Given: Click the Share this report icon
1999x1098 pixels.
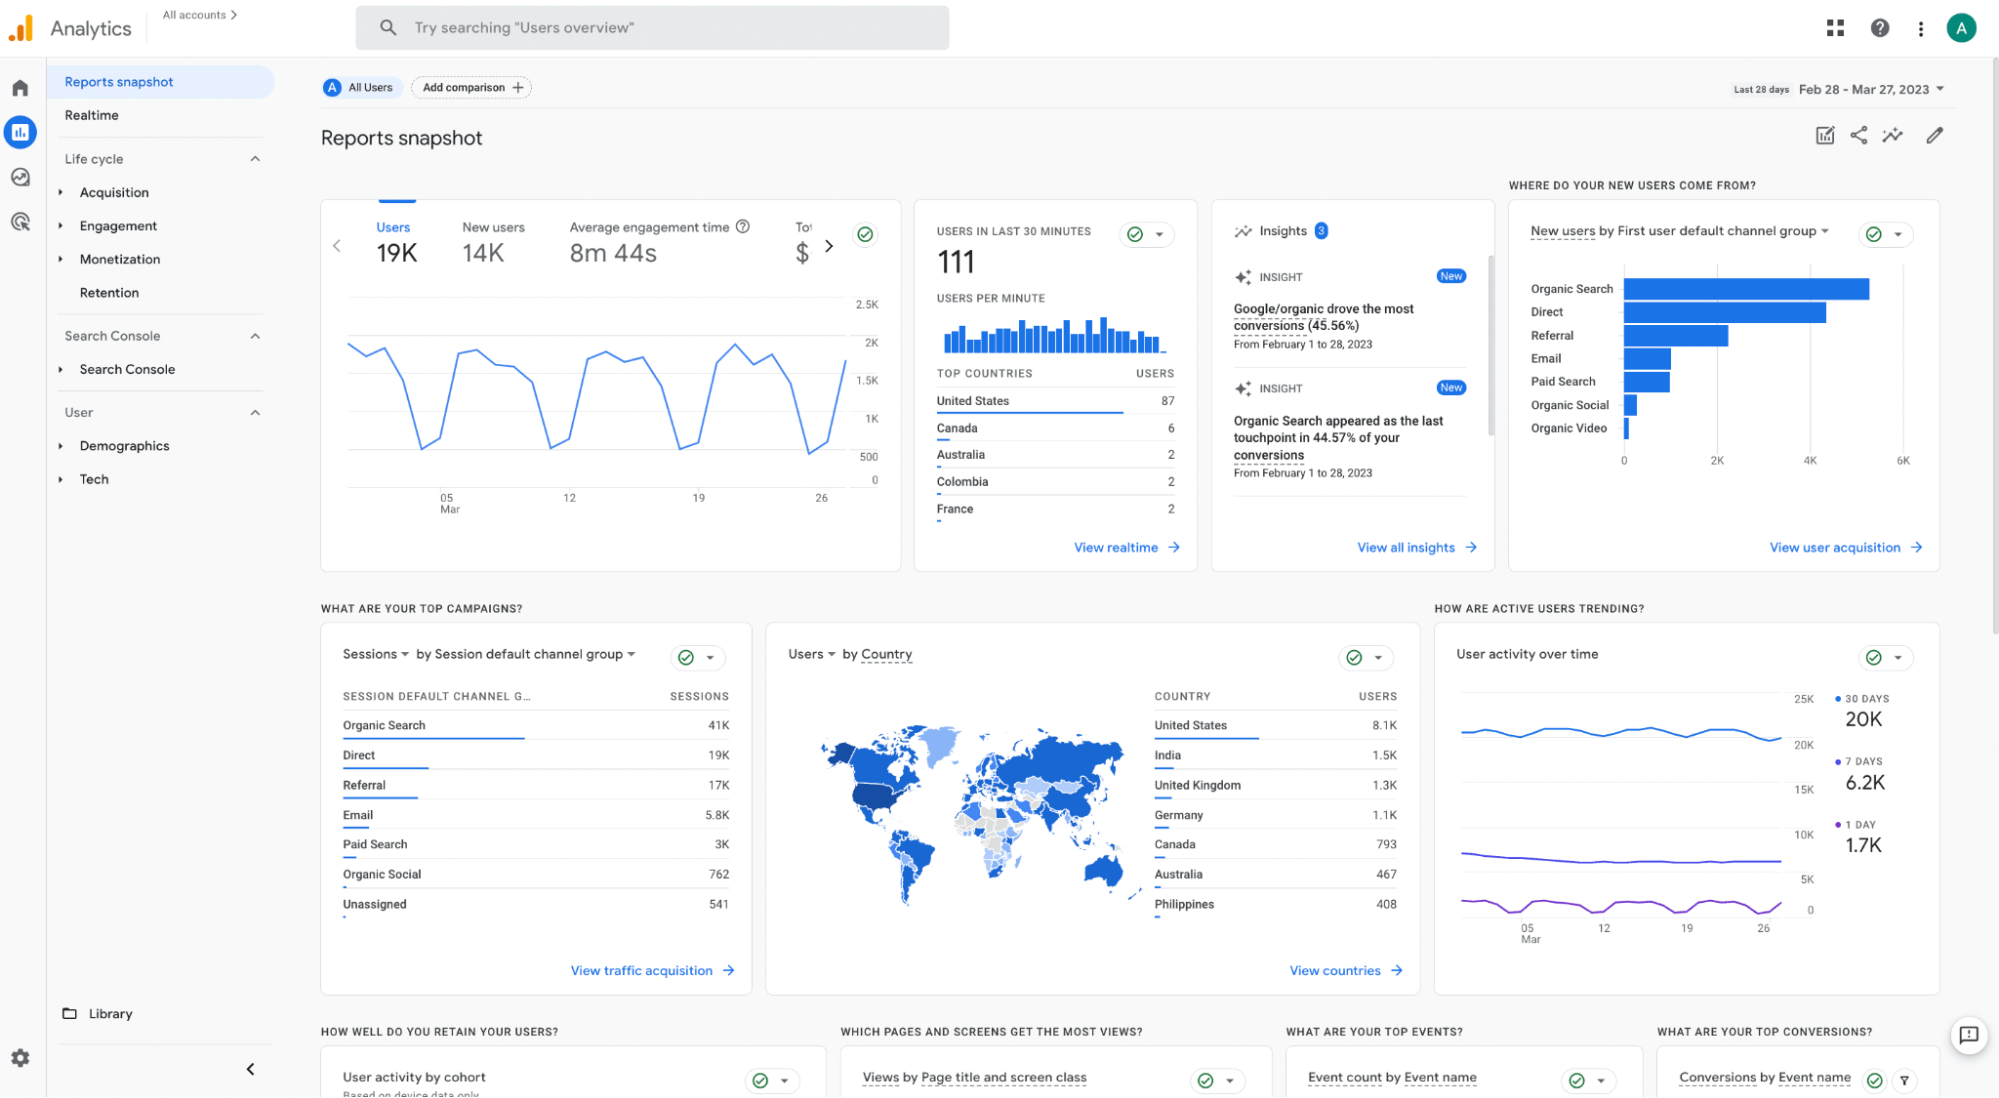Looking at the screenshot, I should click(1858, 135).
